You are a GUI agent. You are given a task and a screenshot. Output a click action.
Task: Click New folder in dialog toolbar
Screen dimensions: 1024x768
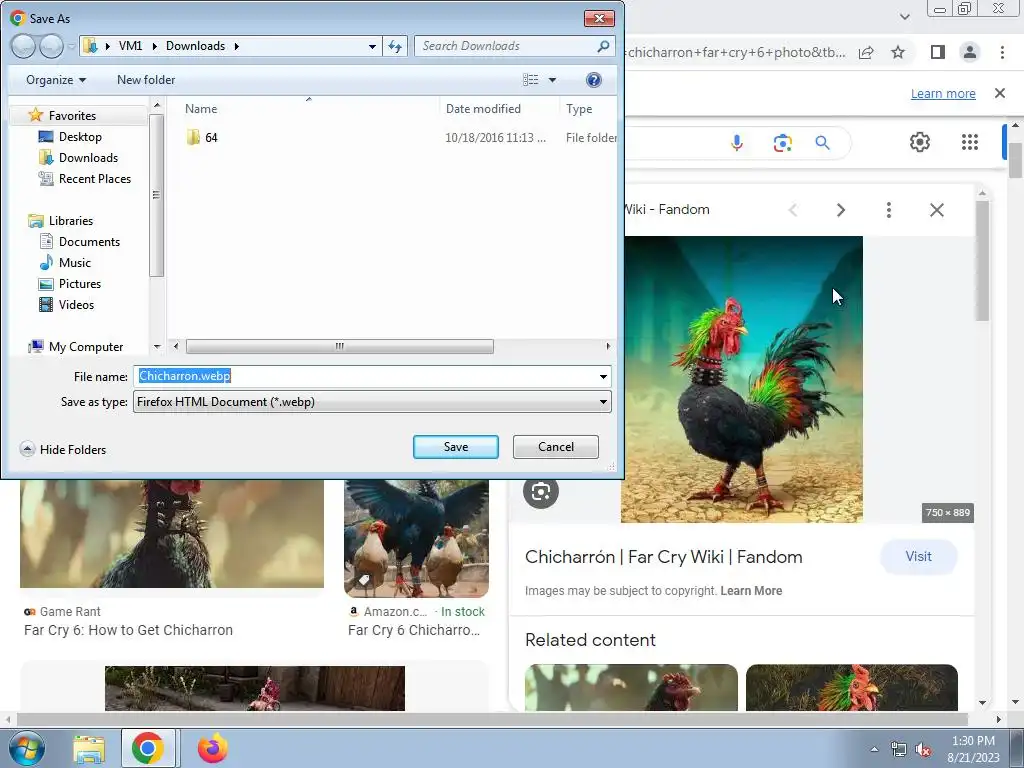146,80
